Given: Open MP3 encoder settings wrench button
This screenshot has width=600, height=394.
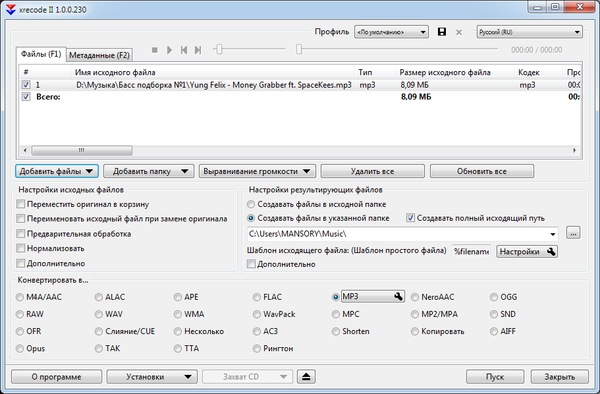Looking at the screenshot, I should pos(398,296).
